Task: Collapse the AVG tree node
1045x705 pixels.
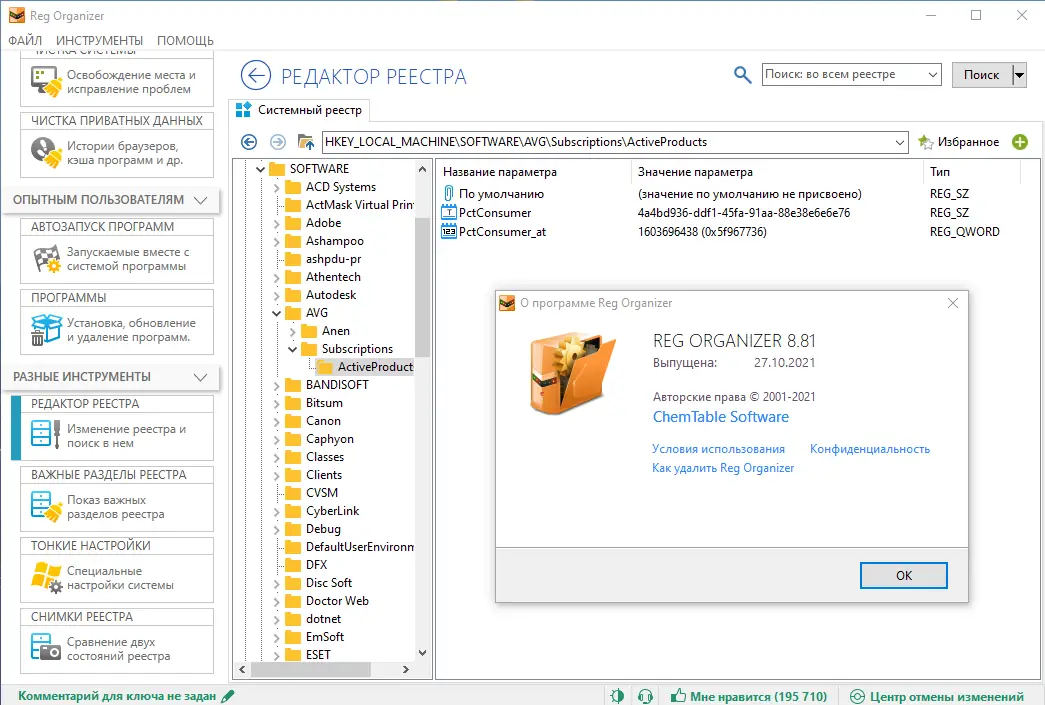Action: pyautogui.click(x=277, y=313)
